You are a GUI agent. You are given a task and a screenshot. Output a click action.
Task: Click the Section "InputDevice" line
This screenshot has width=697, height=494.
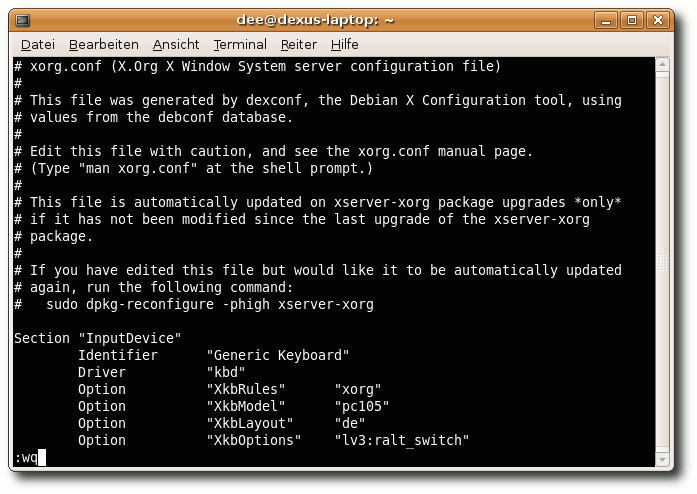(97, 338)
